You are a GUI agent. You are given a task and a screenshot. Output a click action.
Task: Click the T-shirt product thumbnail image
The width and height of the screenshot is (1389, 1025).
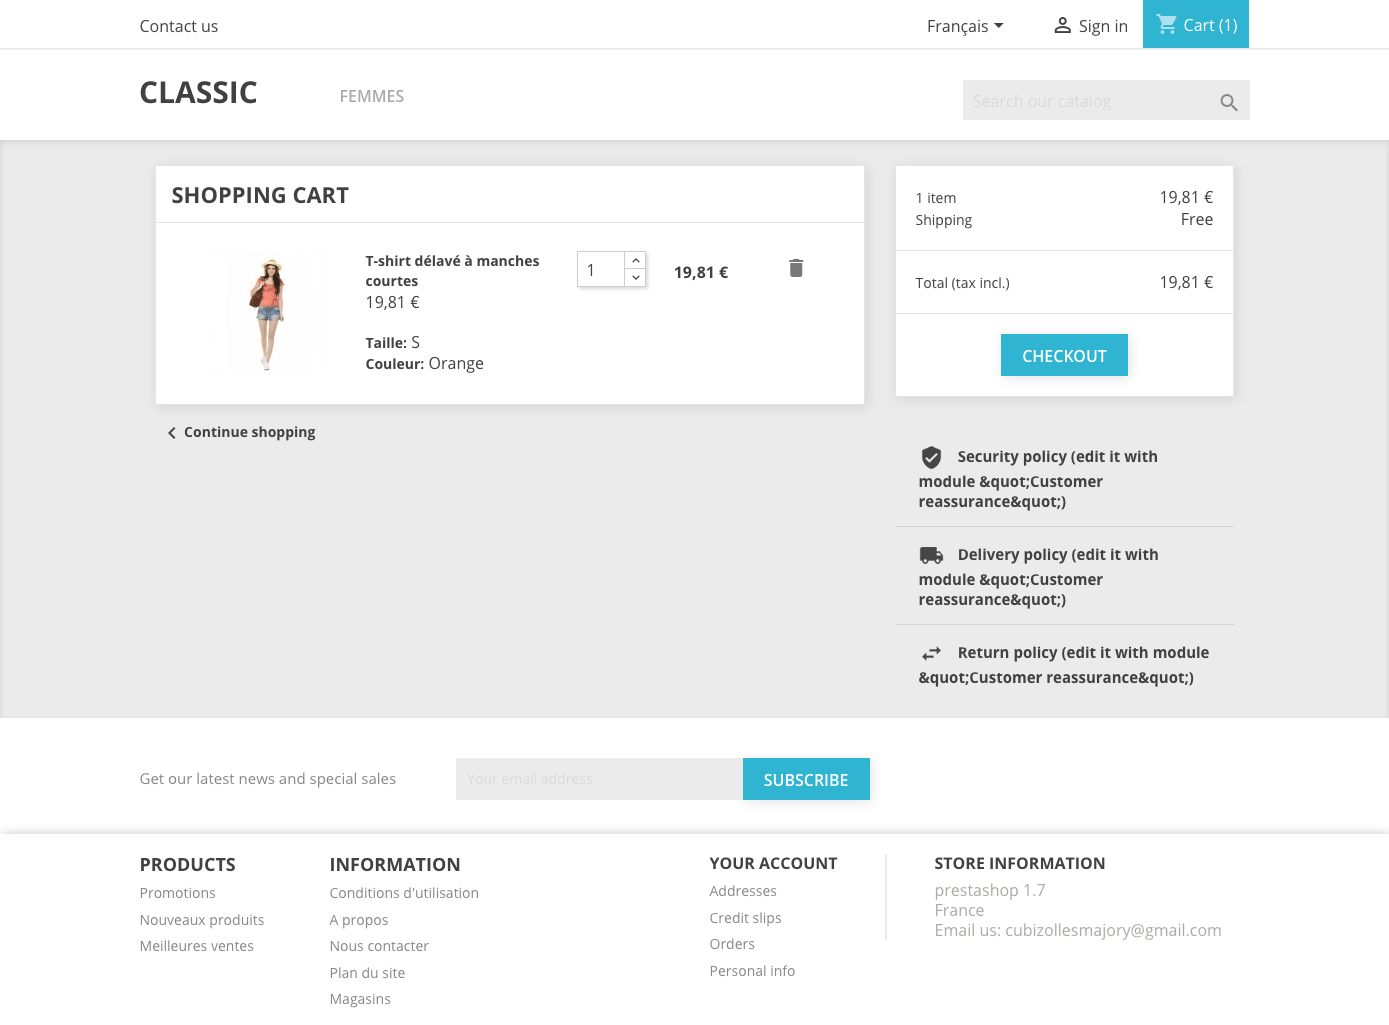tap(268, 314)
